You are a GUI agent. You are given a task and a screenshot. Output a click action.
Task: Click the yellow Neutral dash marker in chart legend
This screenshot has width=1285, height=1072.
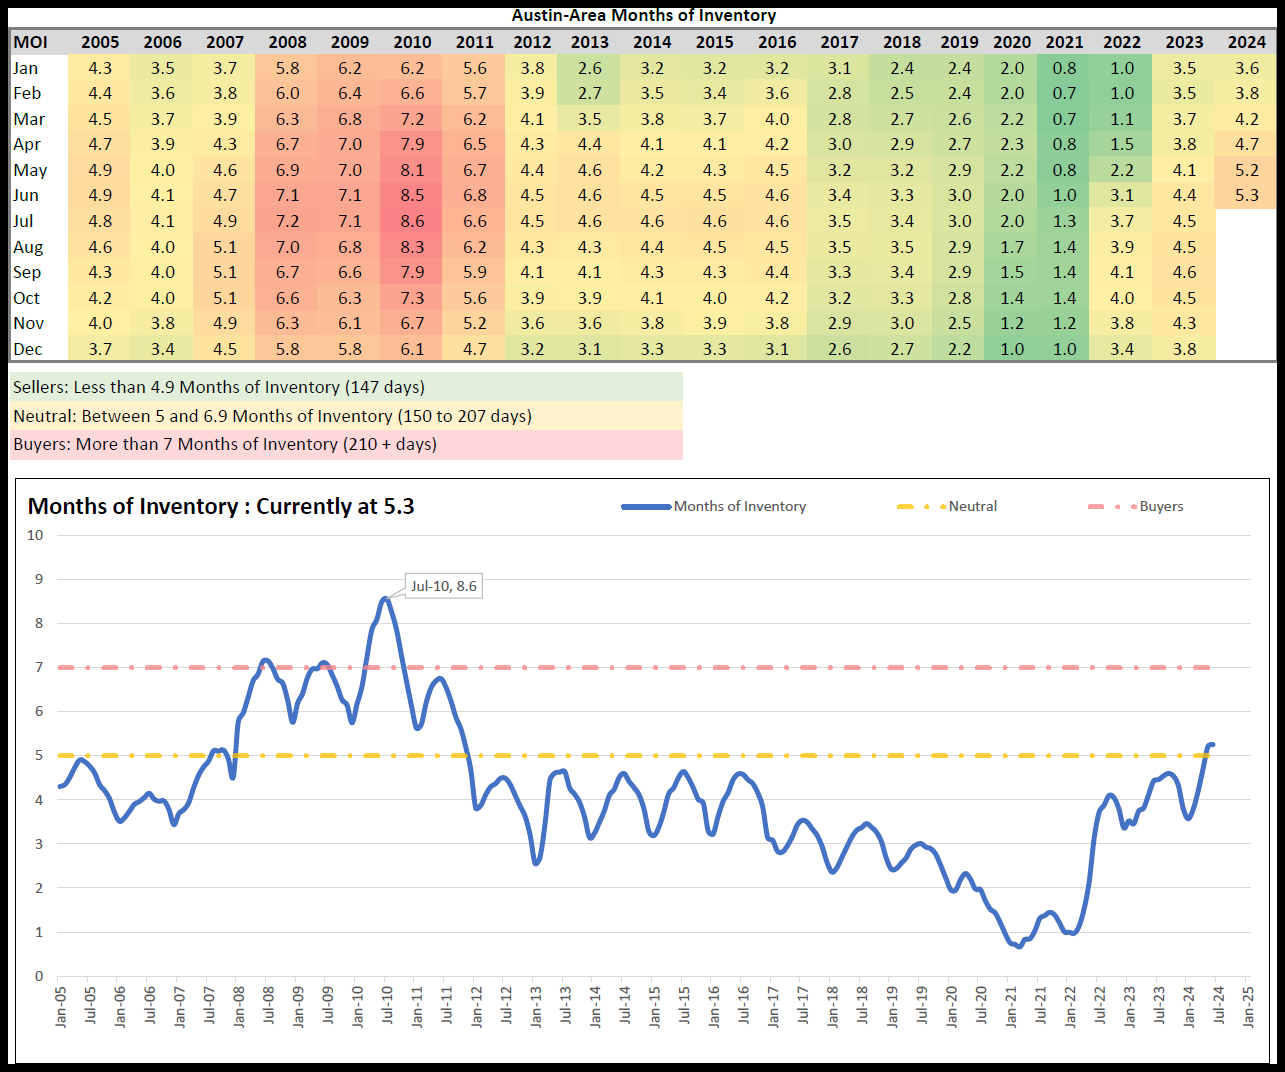click(920, 507)
